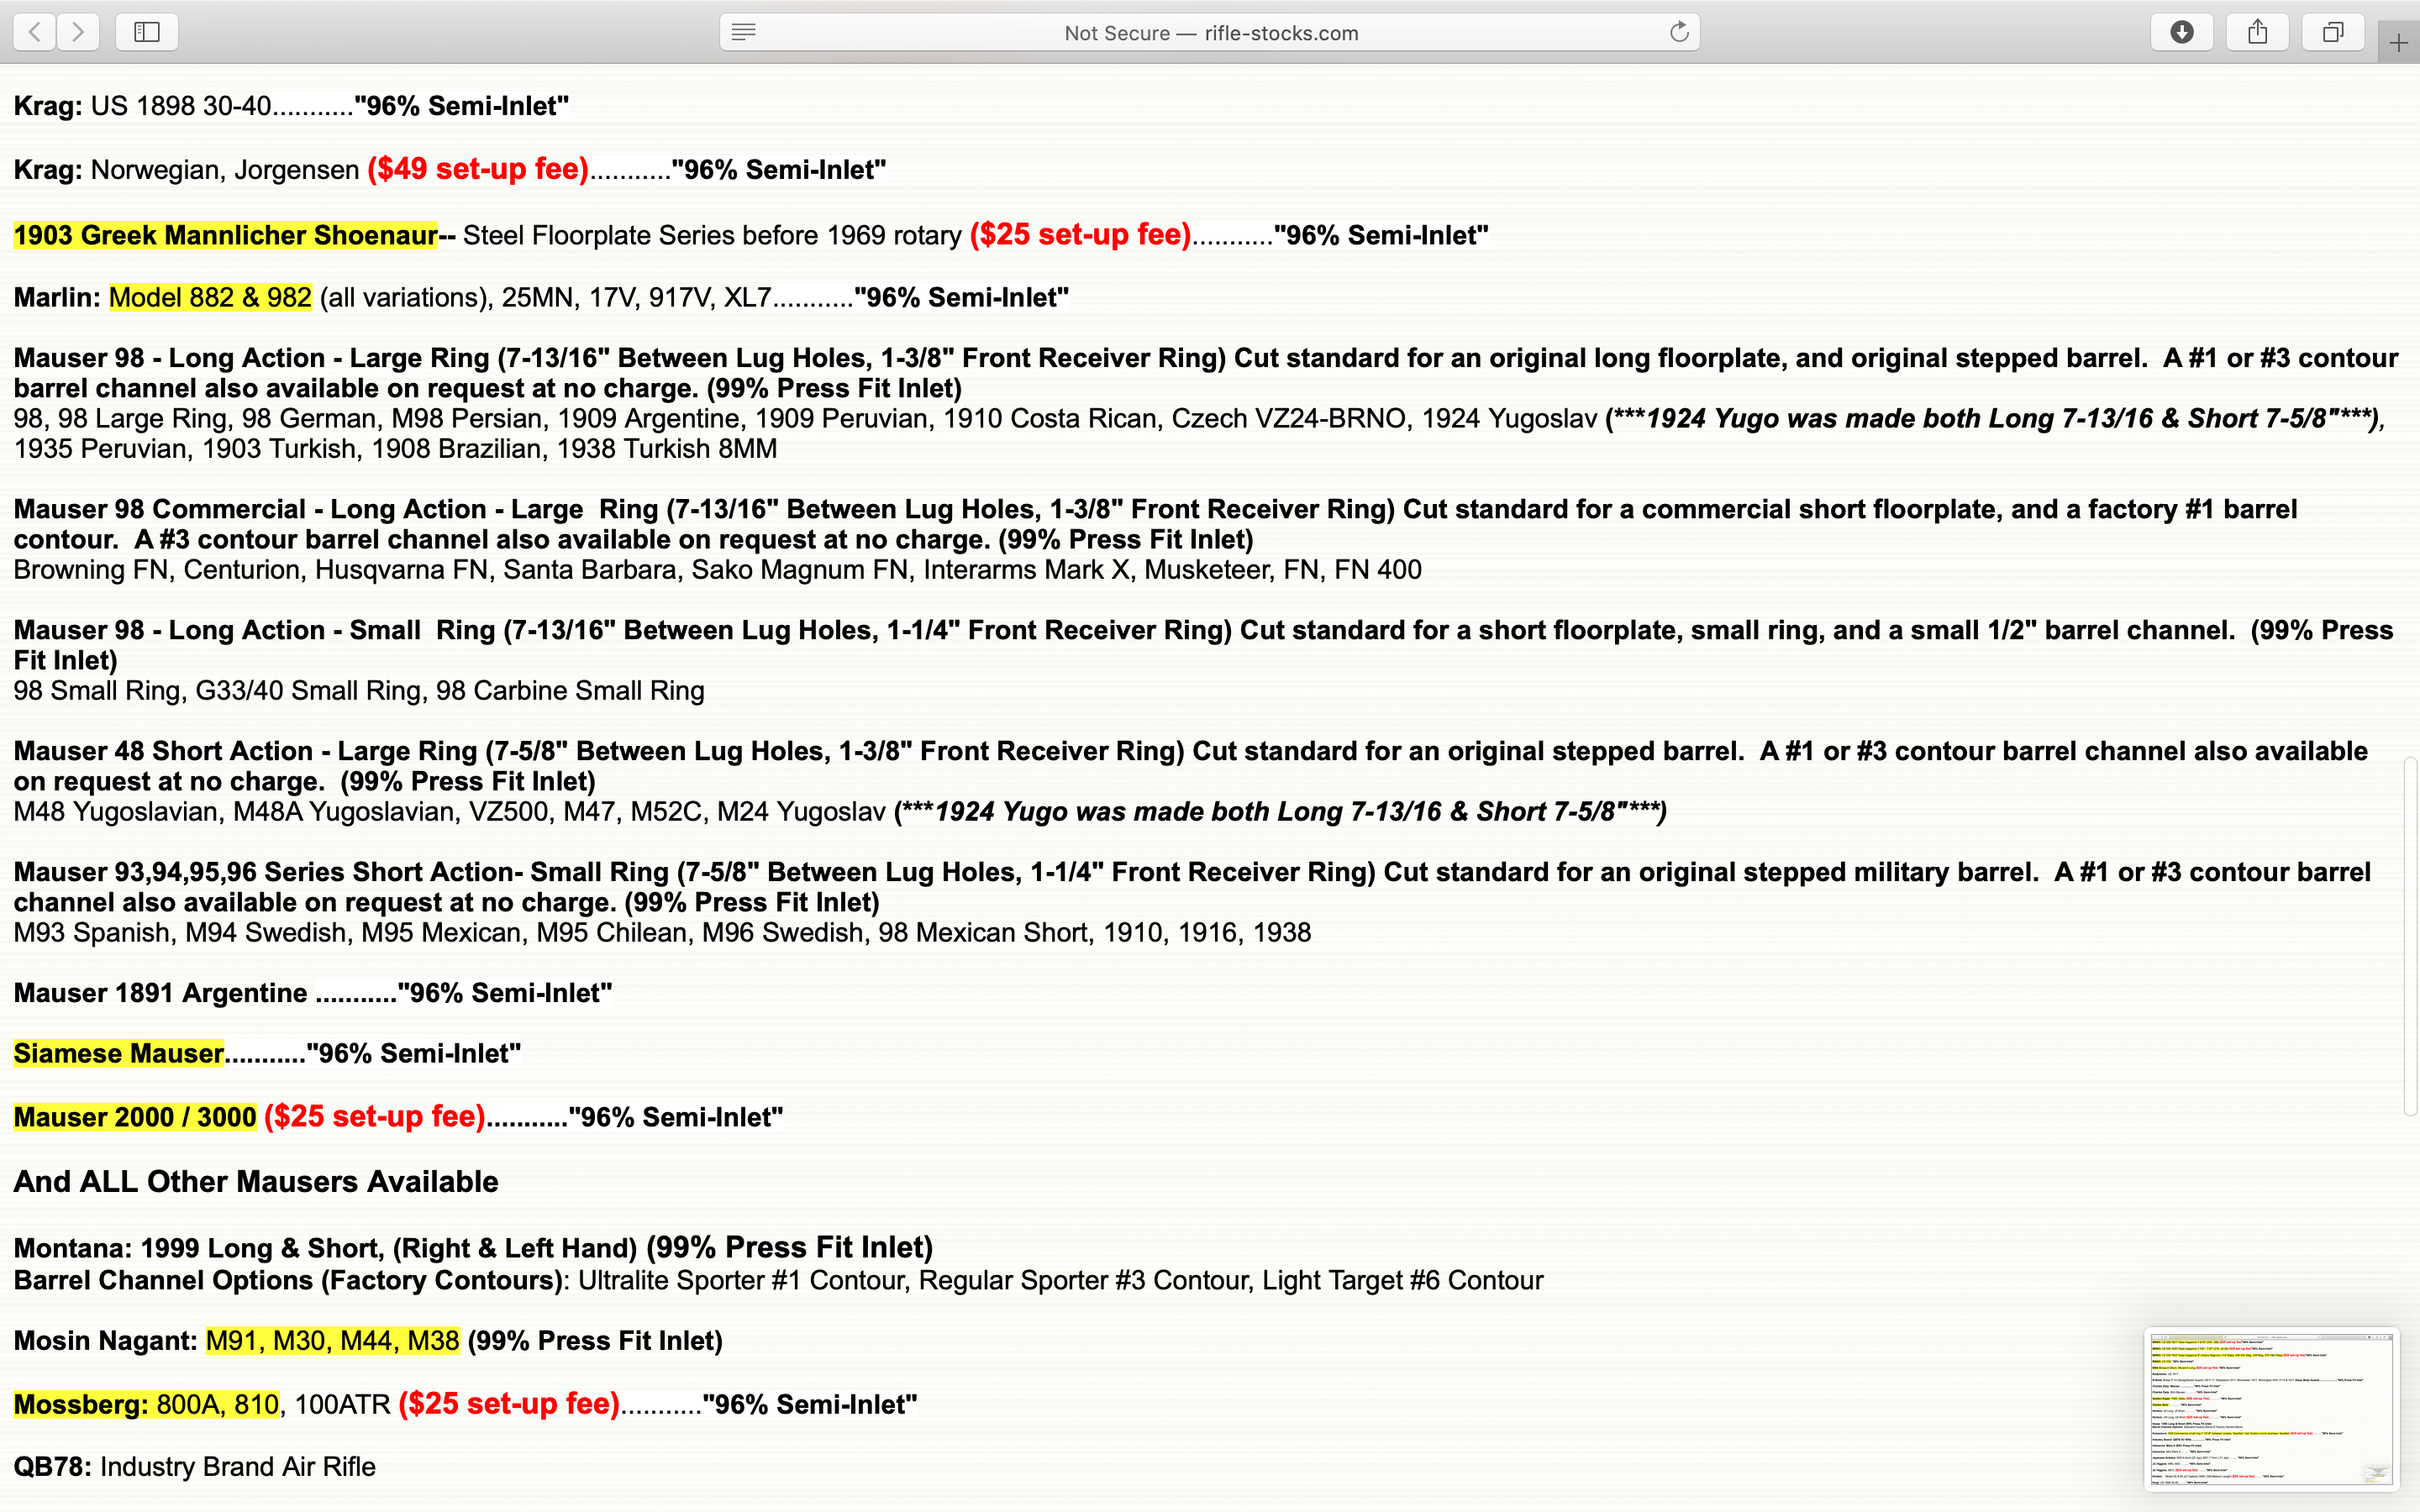Go back to the previous page
The image size is (2420, 1512).
click(35, 32)
